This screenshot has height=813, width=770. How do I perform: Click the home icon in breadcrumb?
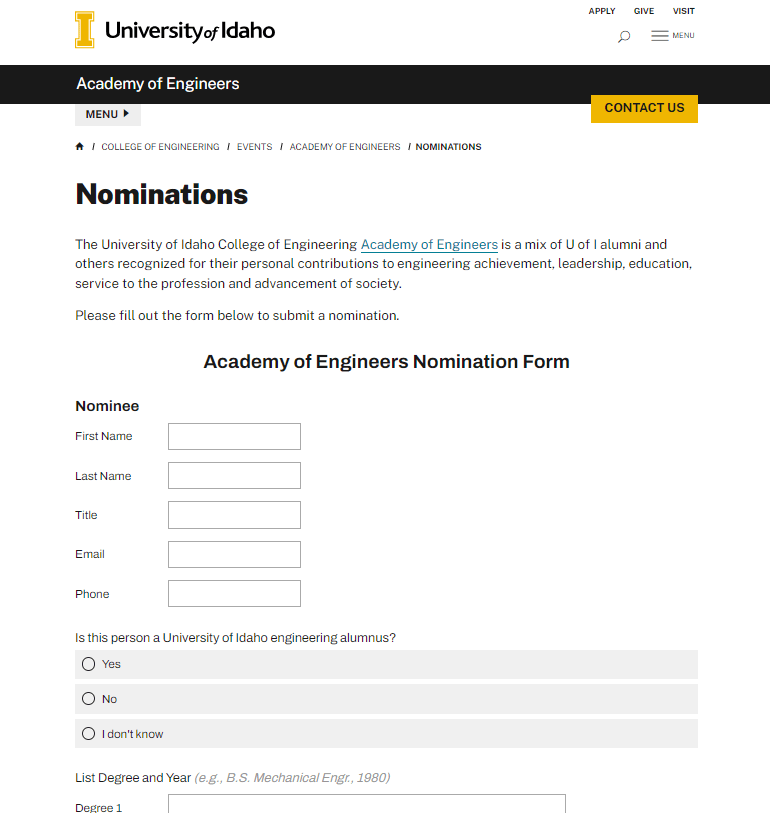[80, 147]
